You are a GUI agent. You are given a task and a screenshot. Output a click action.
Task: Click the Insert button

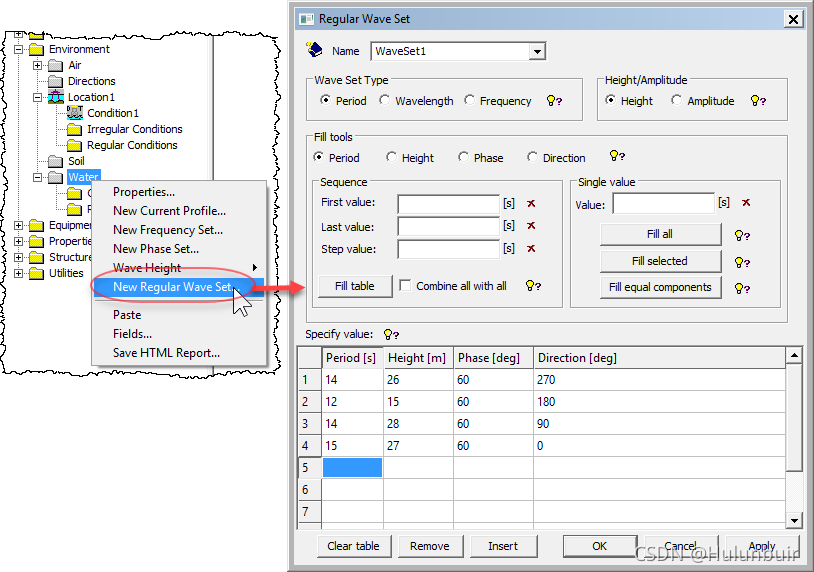coord(503,546)
